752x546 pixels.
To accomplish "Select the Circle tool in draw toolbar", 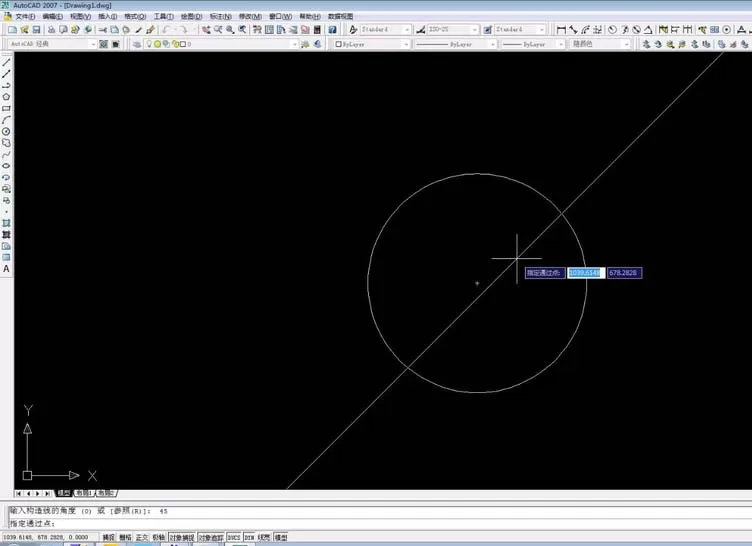I will tap(6, 131).
